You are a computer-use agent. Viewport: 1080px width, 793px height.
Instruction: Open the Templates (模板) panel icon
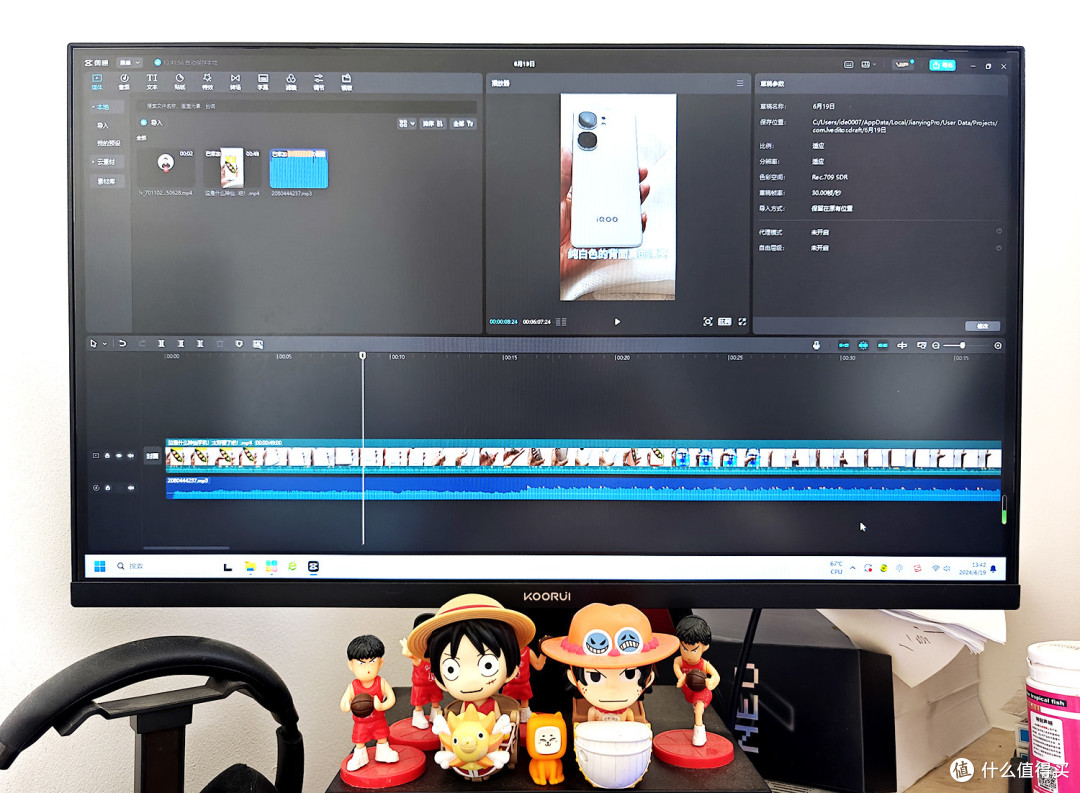pos(346,82)
